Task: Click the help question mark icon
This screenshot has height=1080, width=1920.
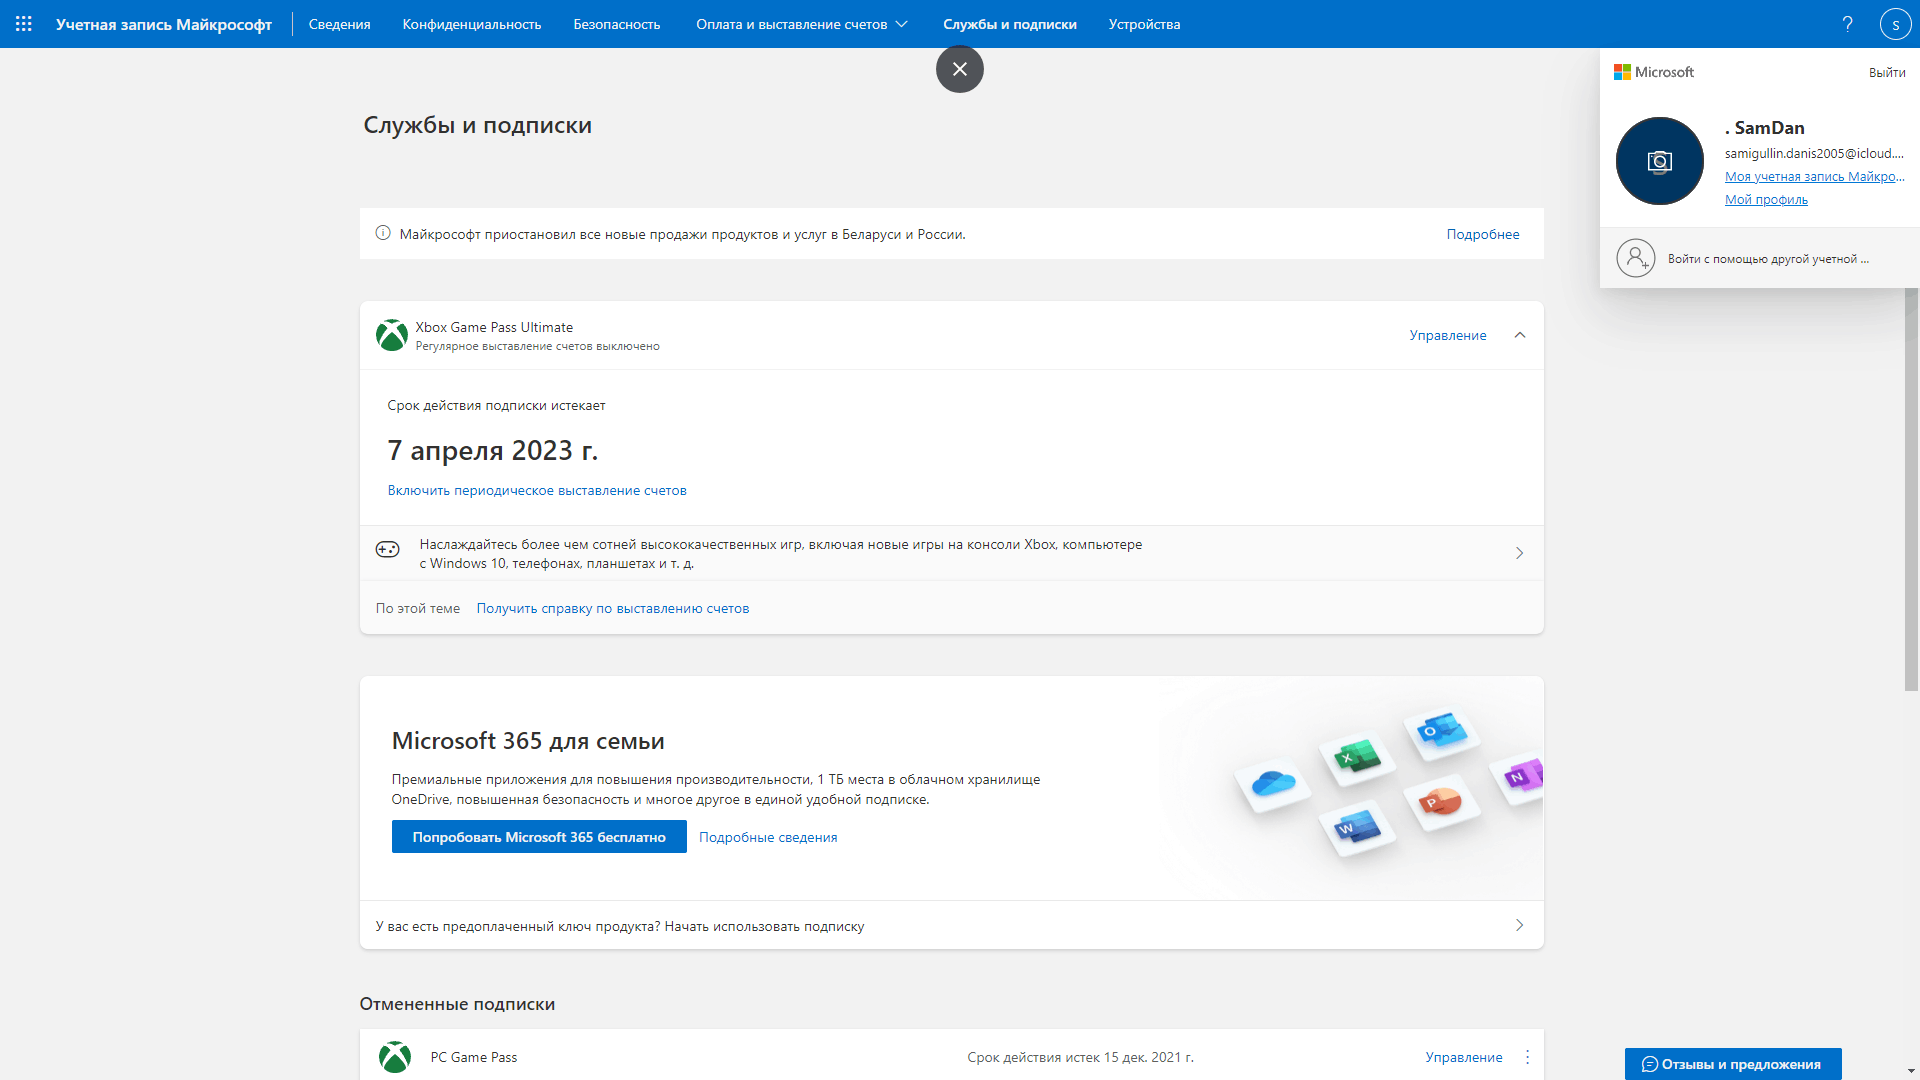Action: point(1847,24)
